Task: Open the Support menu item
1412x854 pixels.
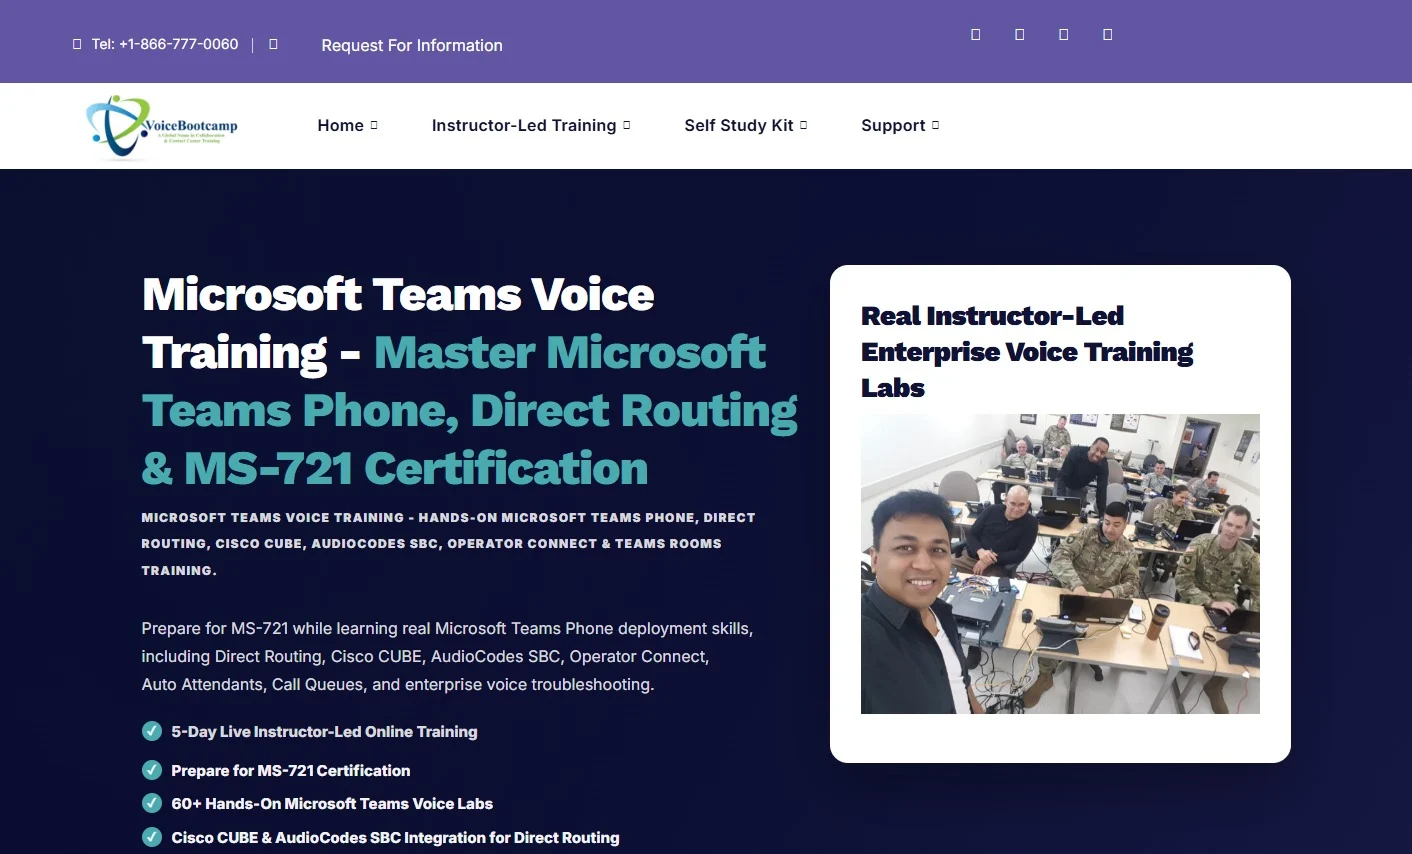Action: (893, 125)
